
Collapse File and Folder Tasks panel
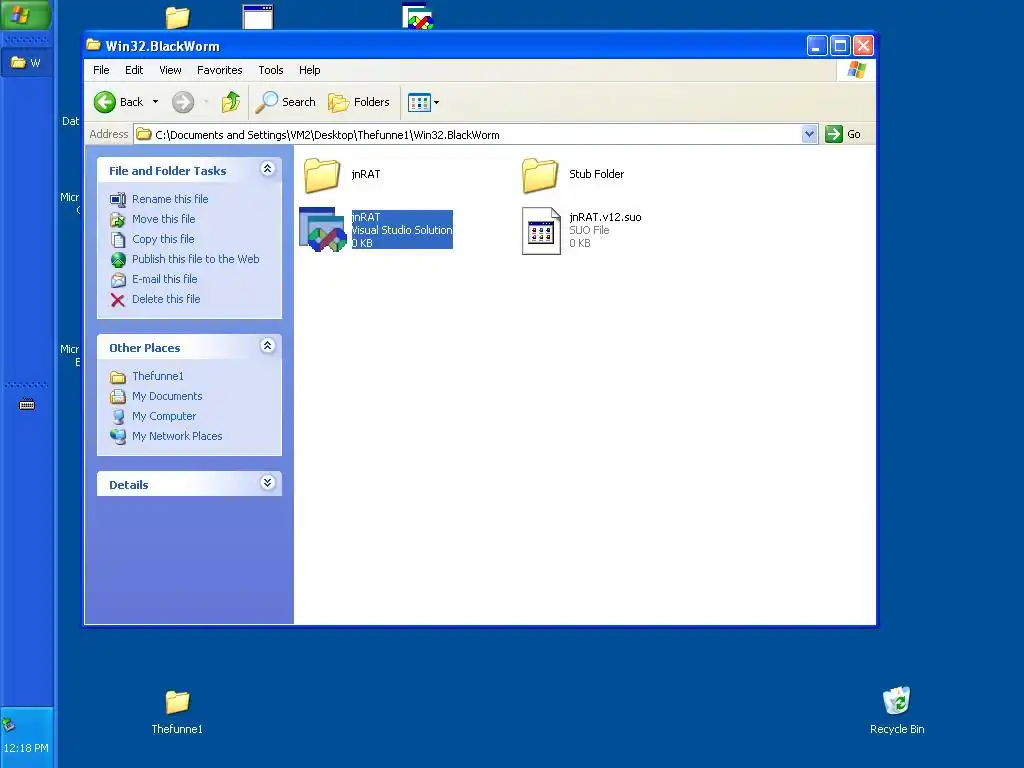pos(267,169)
